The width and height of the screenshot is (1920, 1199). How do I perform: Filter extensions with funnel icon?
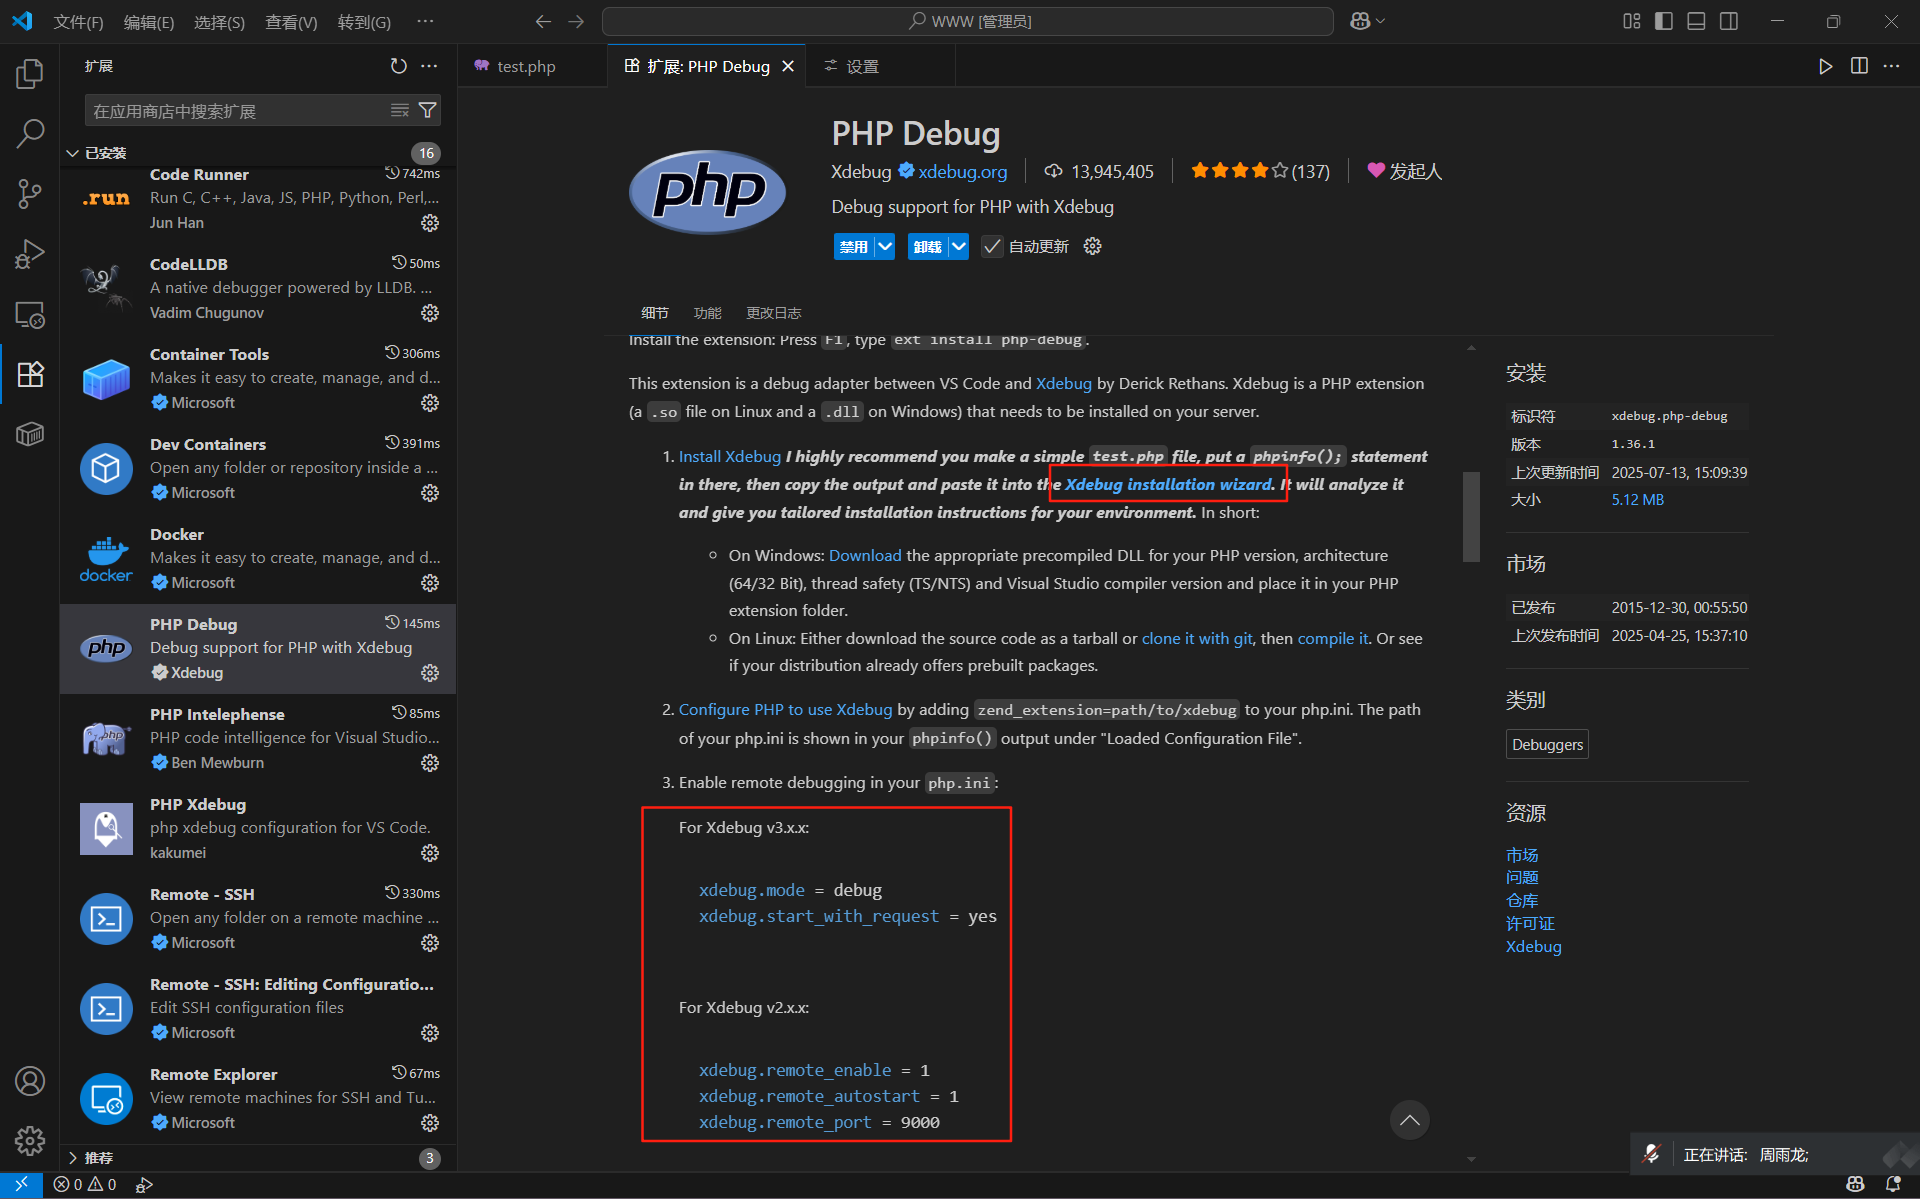pyautogui.click(x=427, y=110)
